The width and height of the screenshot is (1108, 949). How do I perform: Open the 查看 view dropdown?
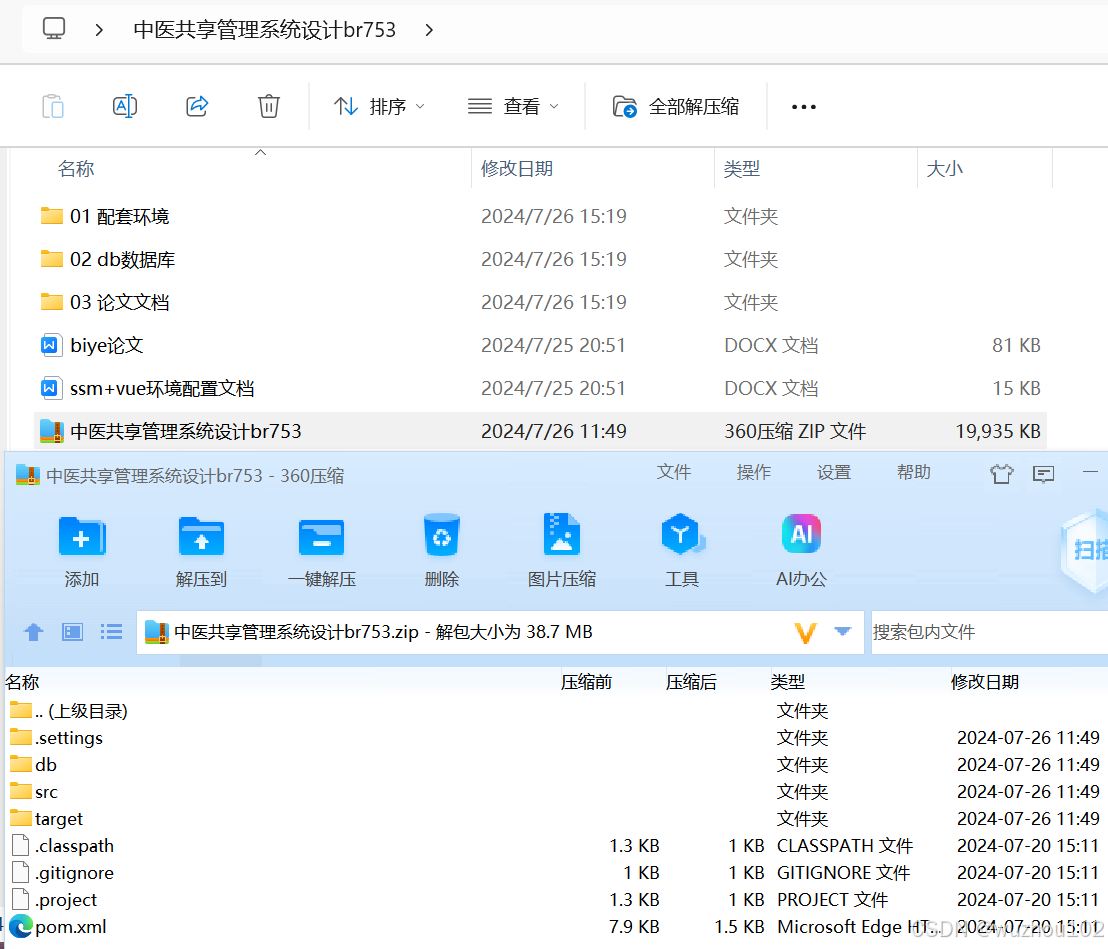point(513,107)
